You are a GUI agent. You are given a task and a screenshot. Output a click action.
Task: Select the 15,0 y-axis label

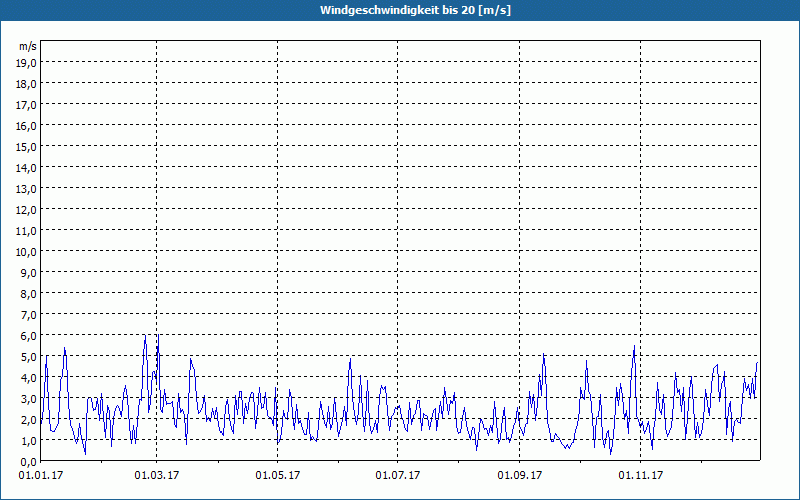tap(26, 147)
